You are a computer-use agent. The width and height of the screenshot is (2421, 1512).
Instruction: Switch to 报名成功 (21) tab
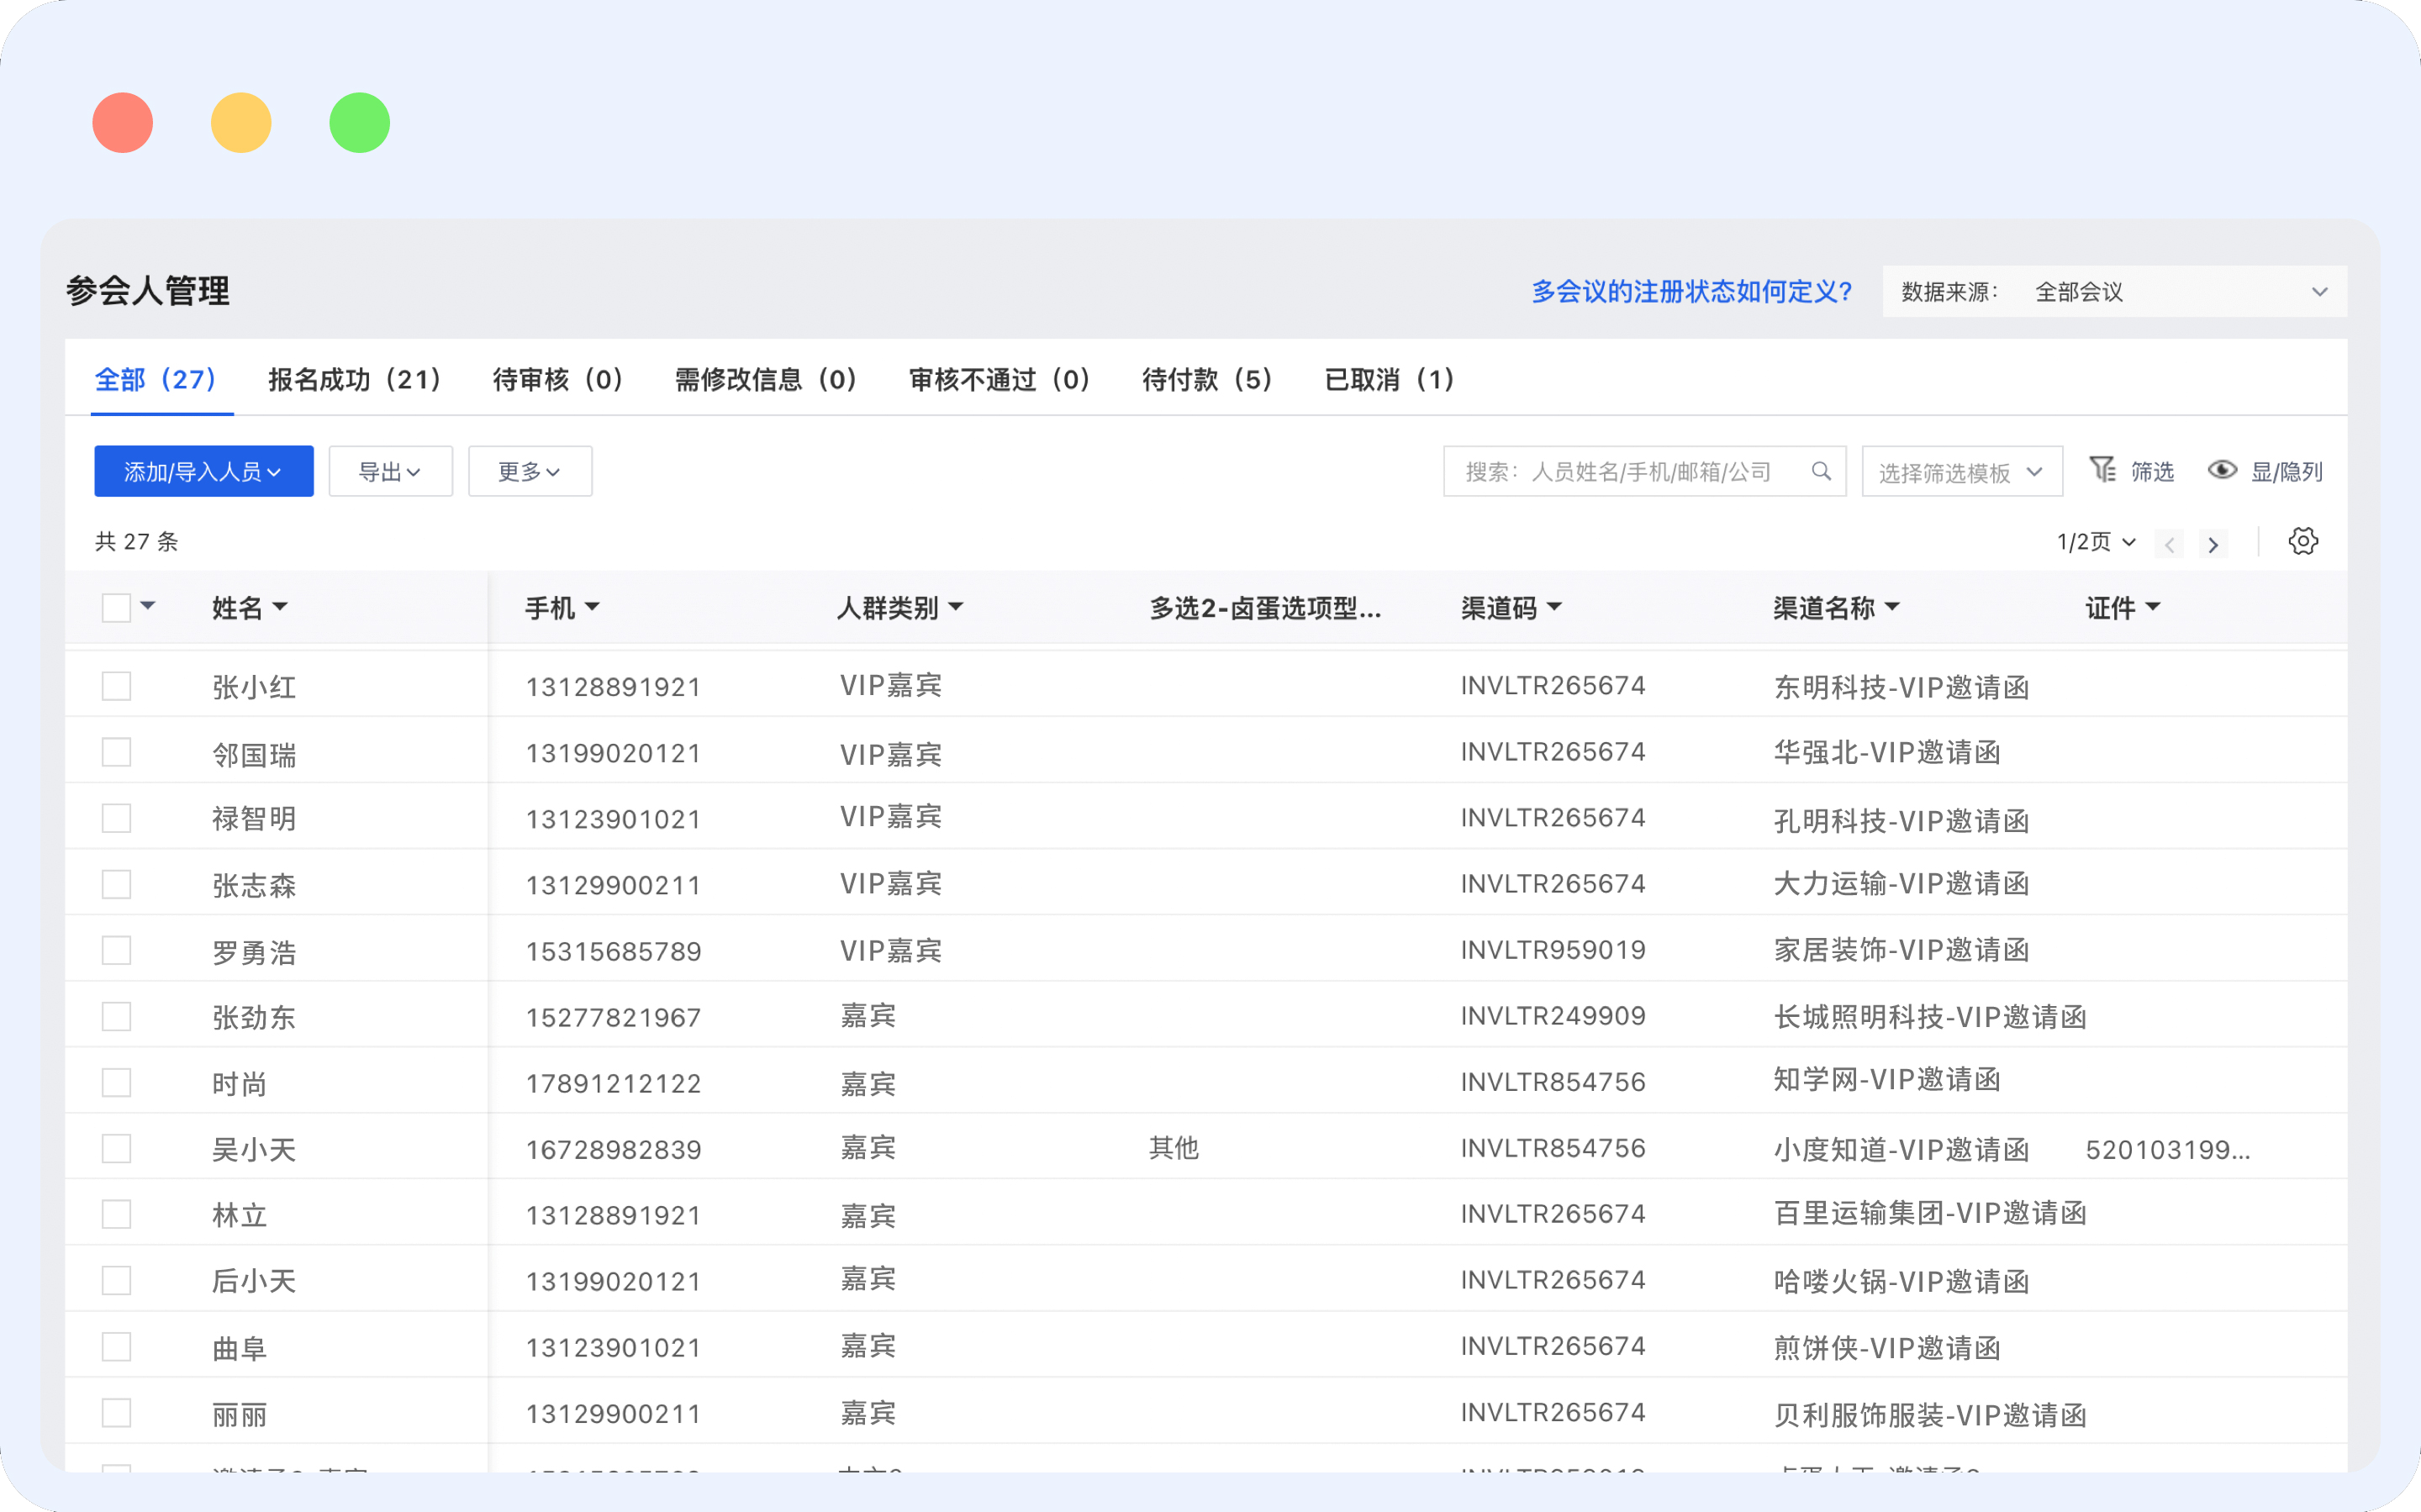[x=355, y=380]
